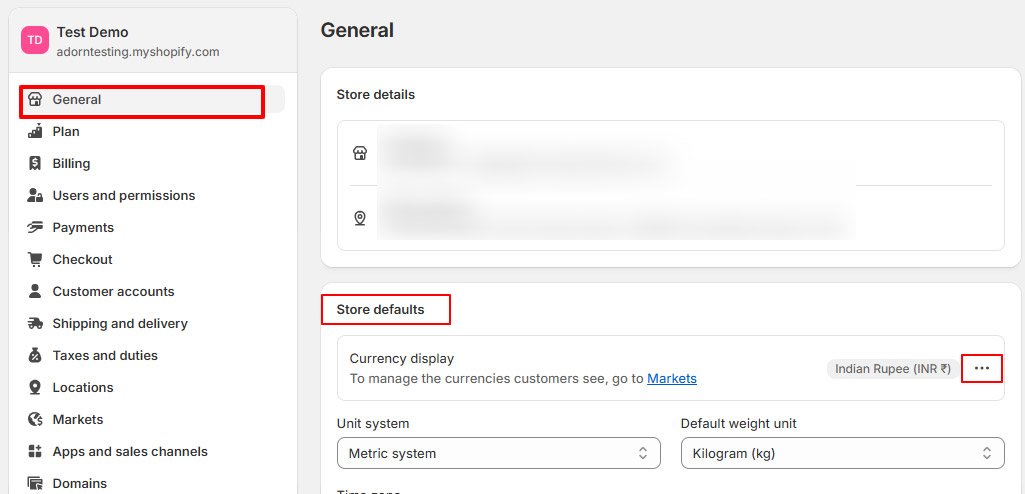This screenshot has height=494, width=1025.
Task: Open Locations settings page
Action: tap(83, 387)
